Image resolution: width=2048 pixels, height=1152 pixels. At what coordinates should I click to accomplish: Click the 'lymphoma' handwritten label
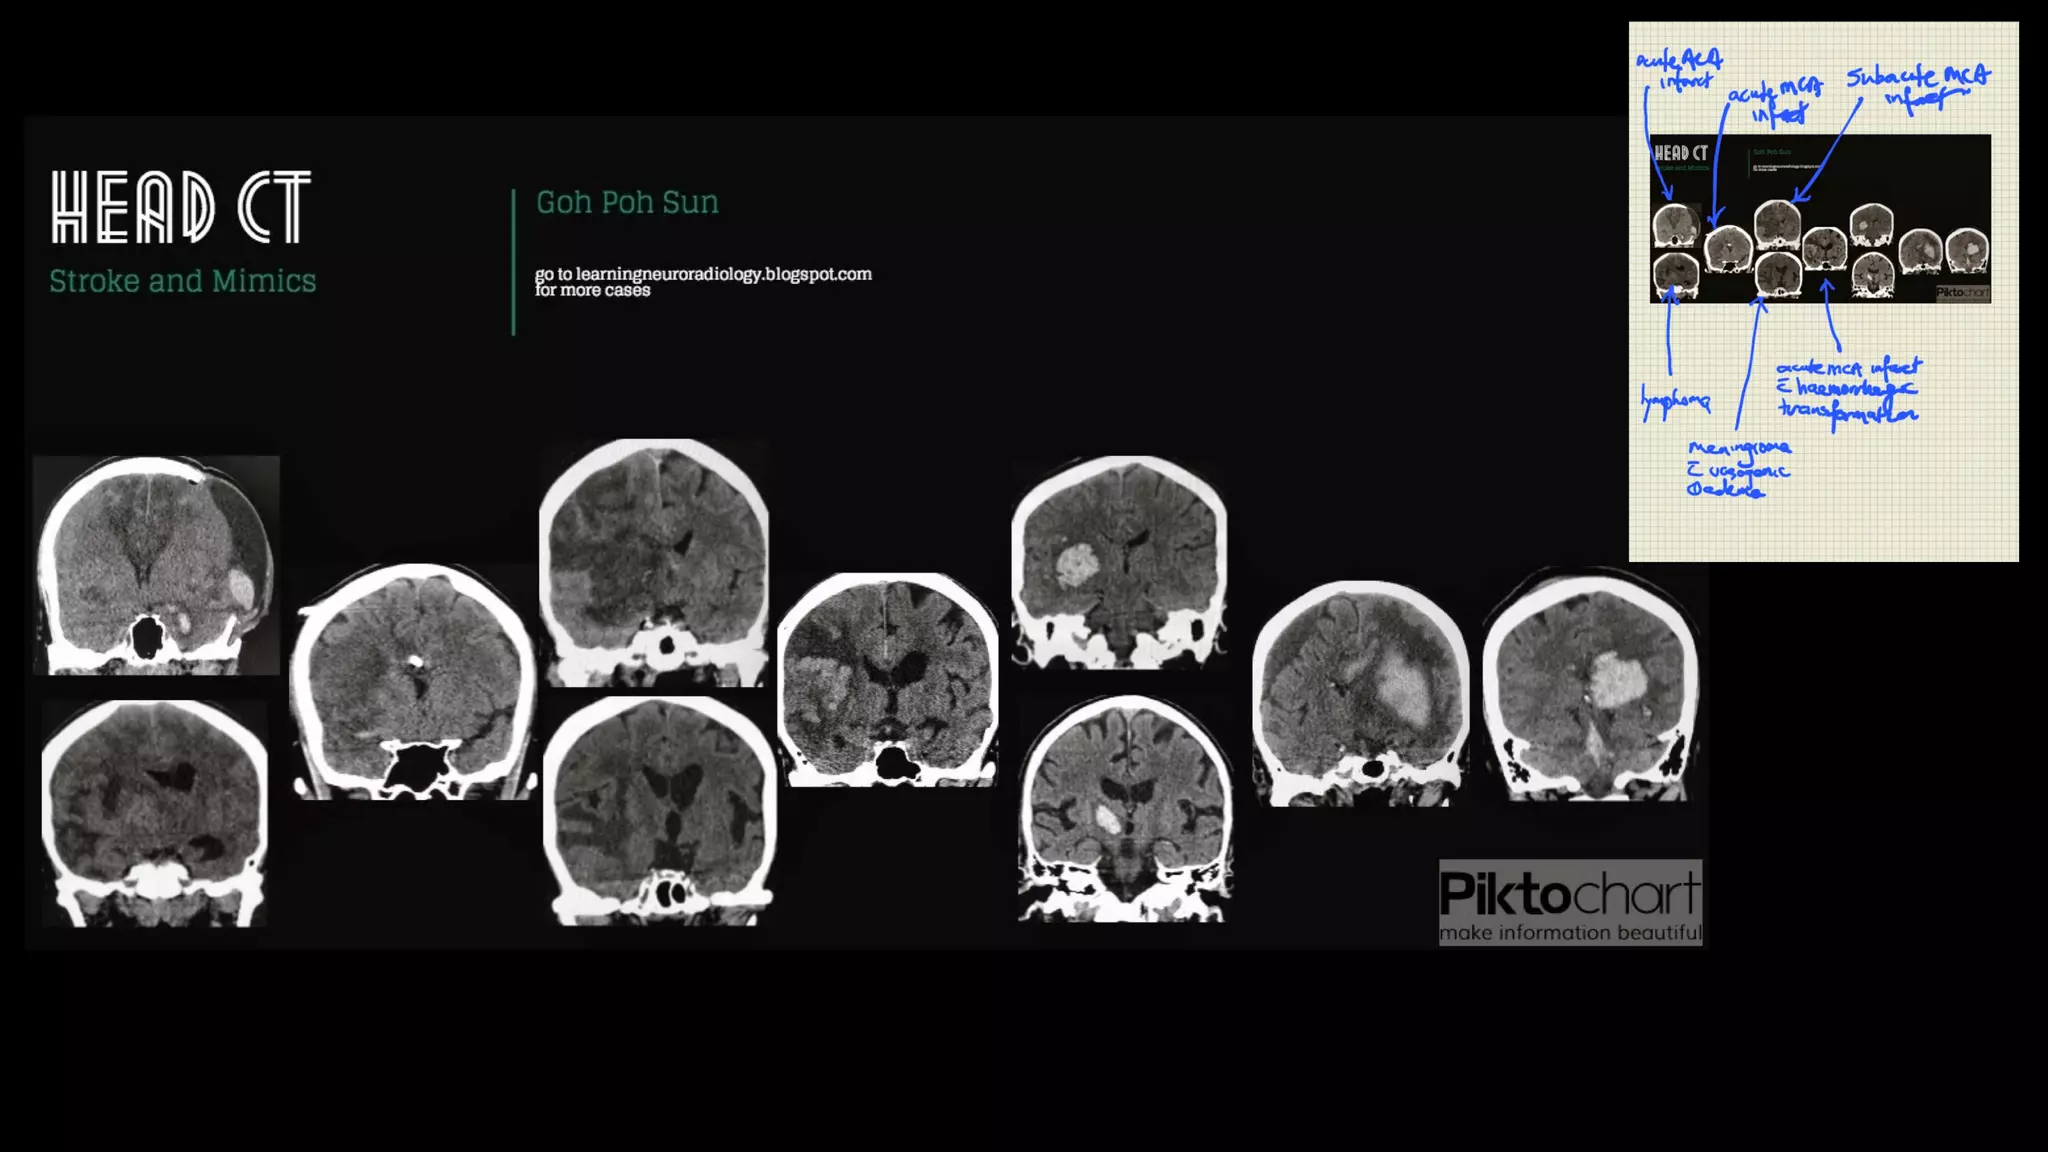(x=1675, y=401)
